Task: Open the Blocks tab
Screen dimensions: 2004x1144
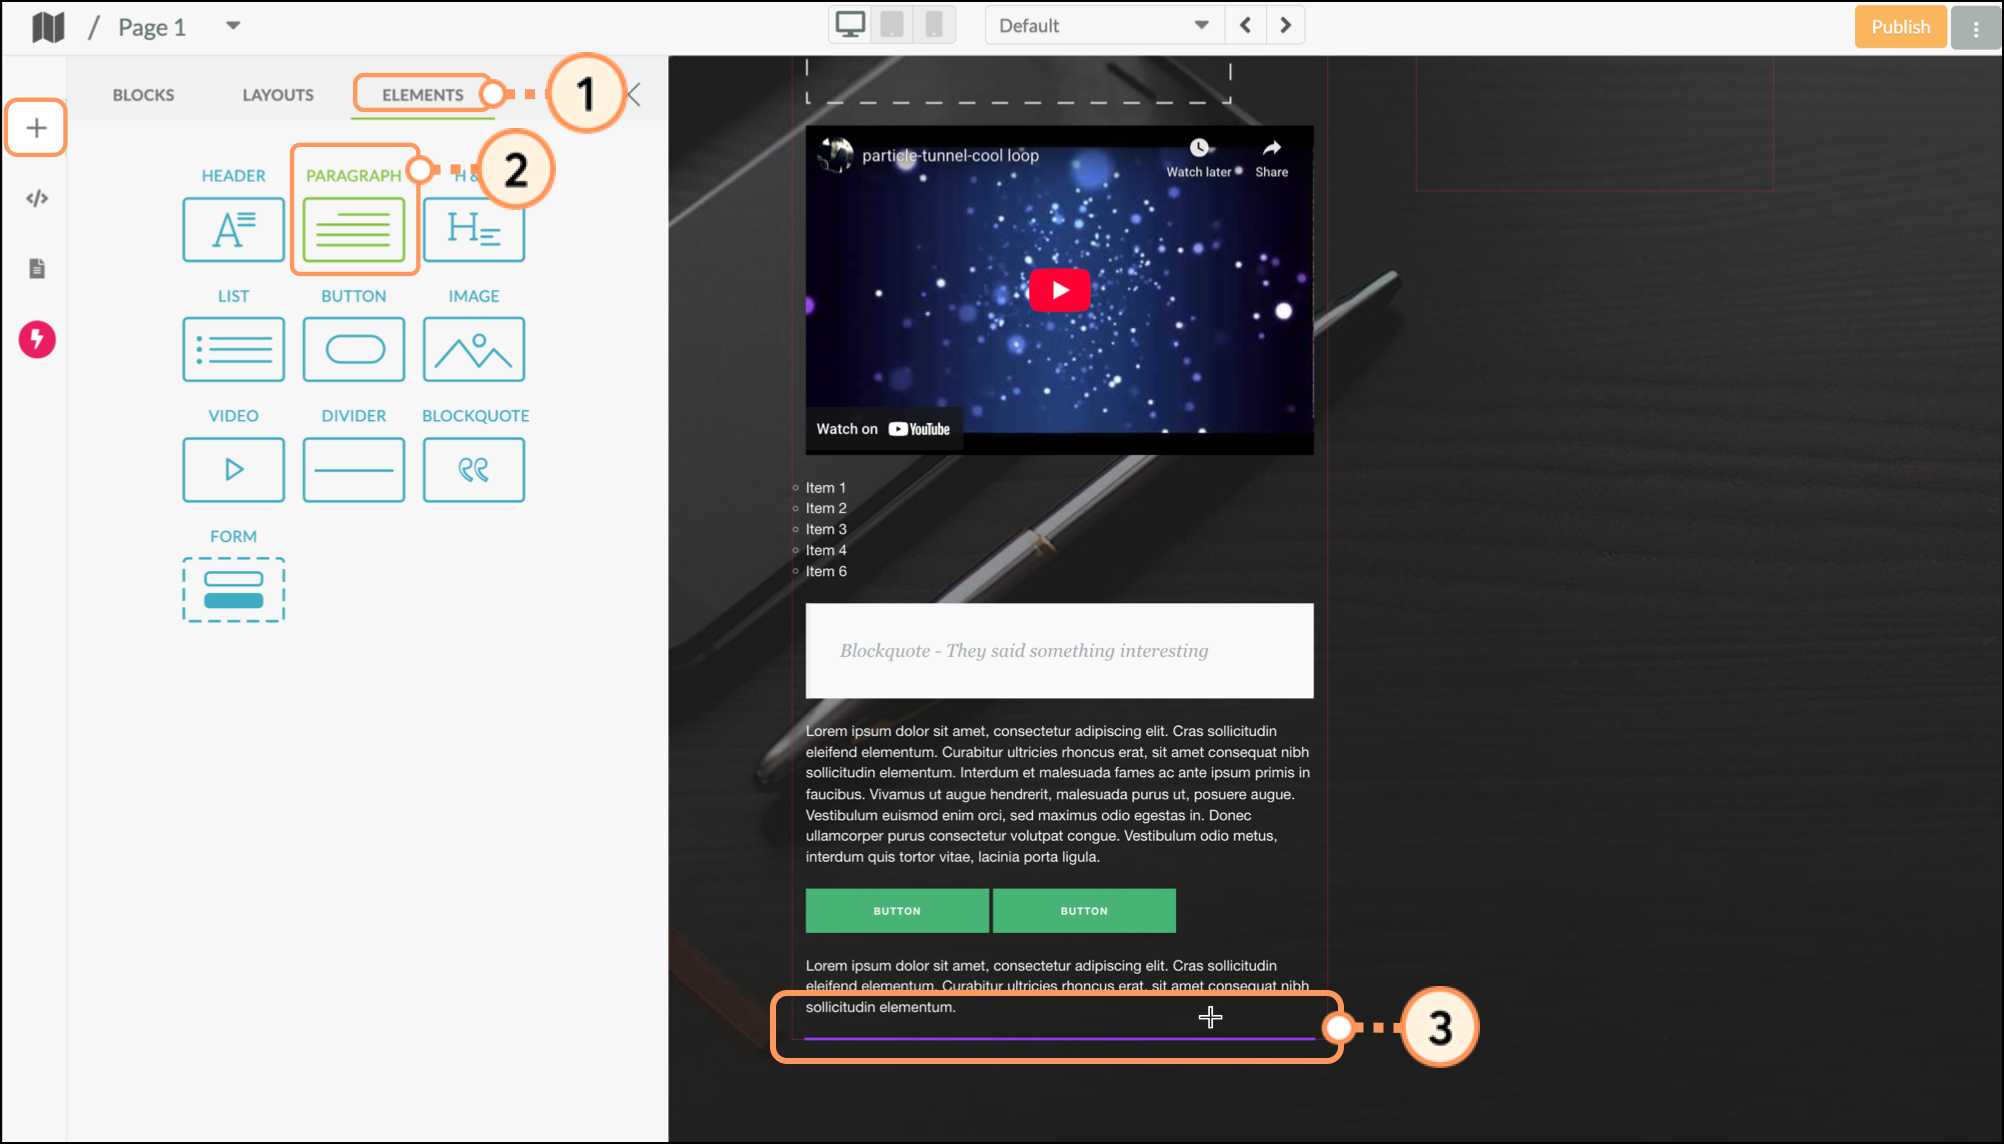Action: point(143,95)
